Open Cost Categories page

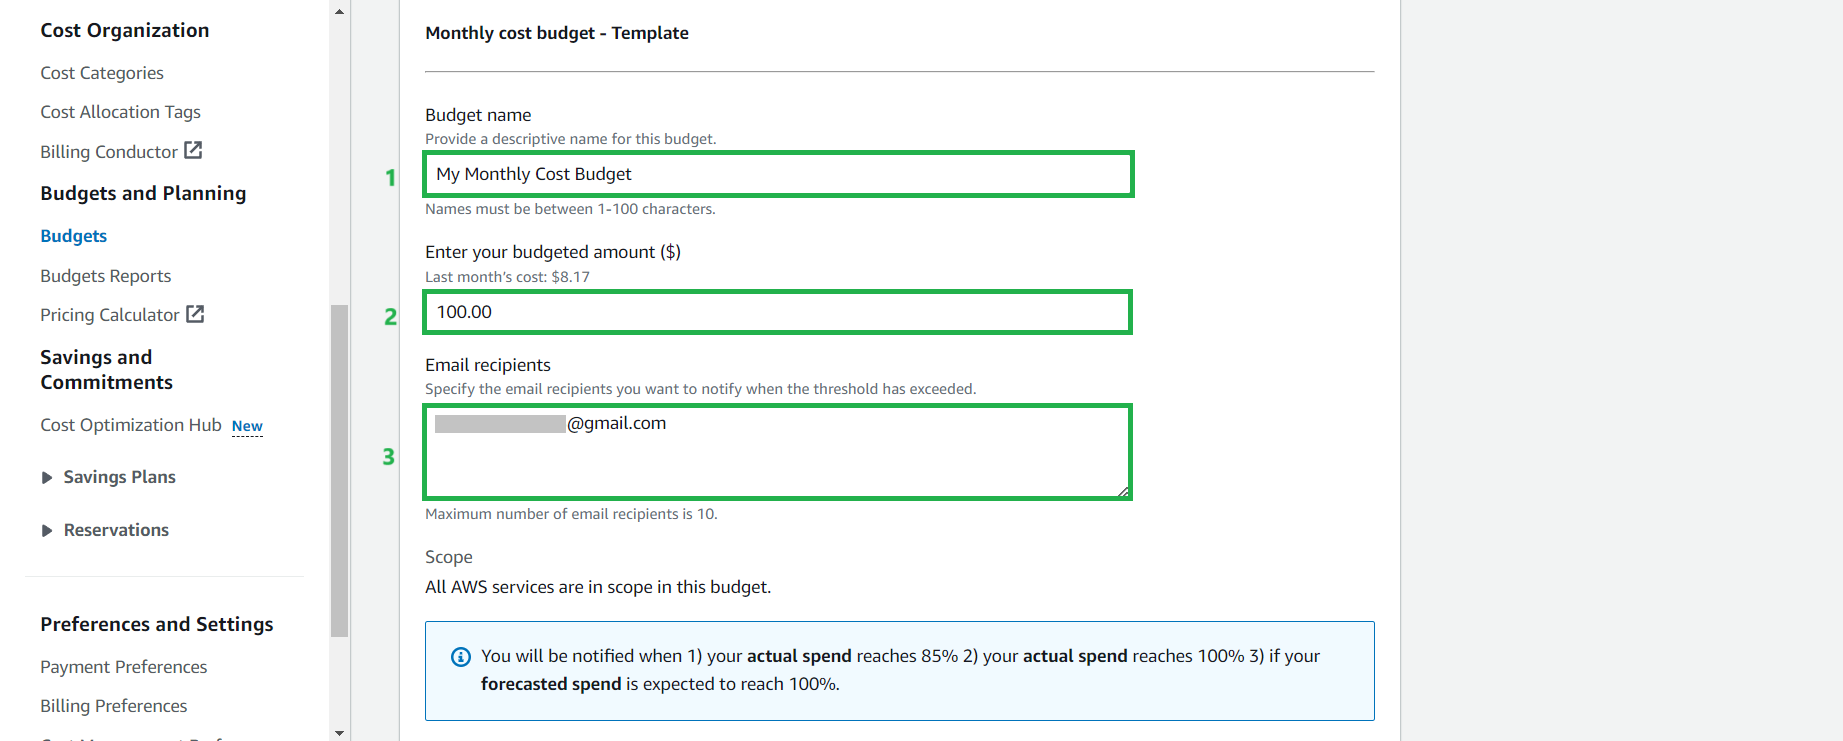[102, 73]
